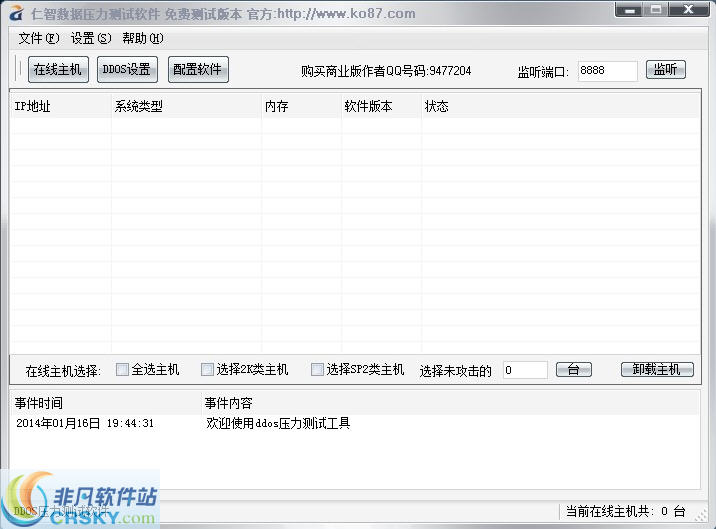Screen dimensions: 716x529
Task: Click the 内存 column header
Action: (x=301, y=106)
